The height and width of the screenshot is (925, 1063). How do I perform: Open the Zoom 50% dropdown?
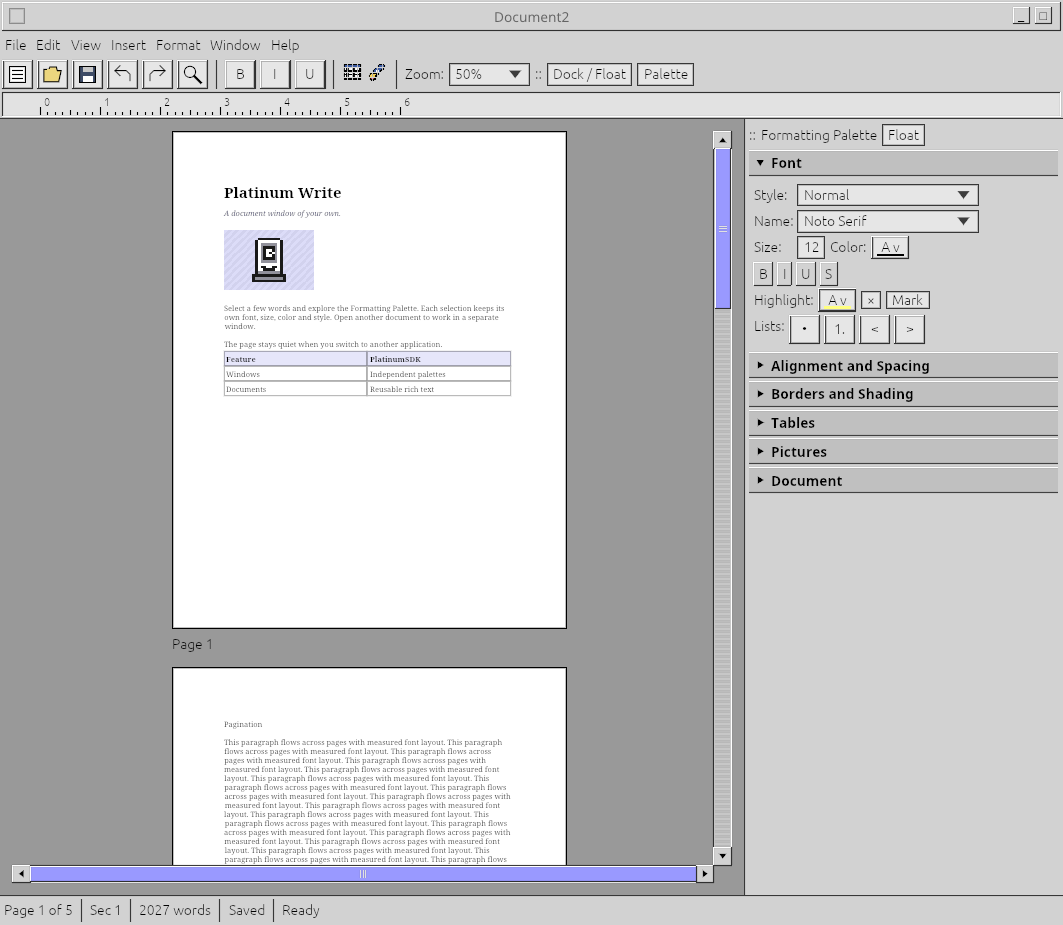[x=489, y=75]
